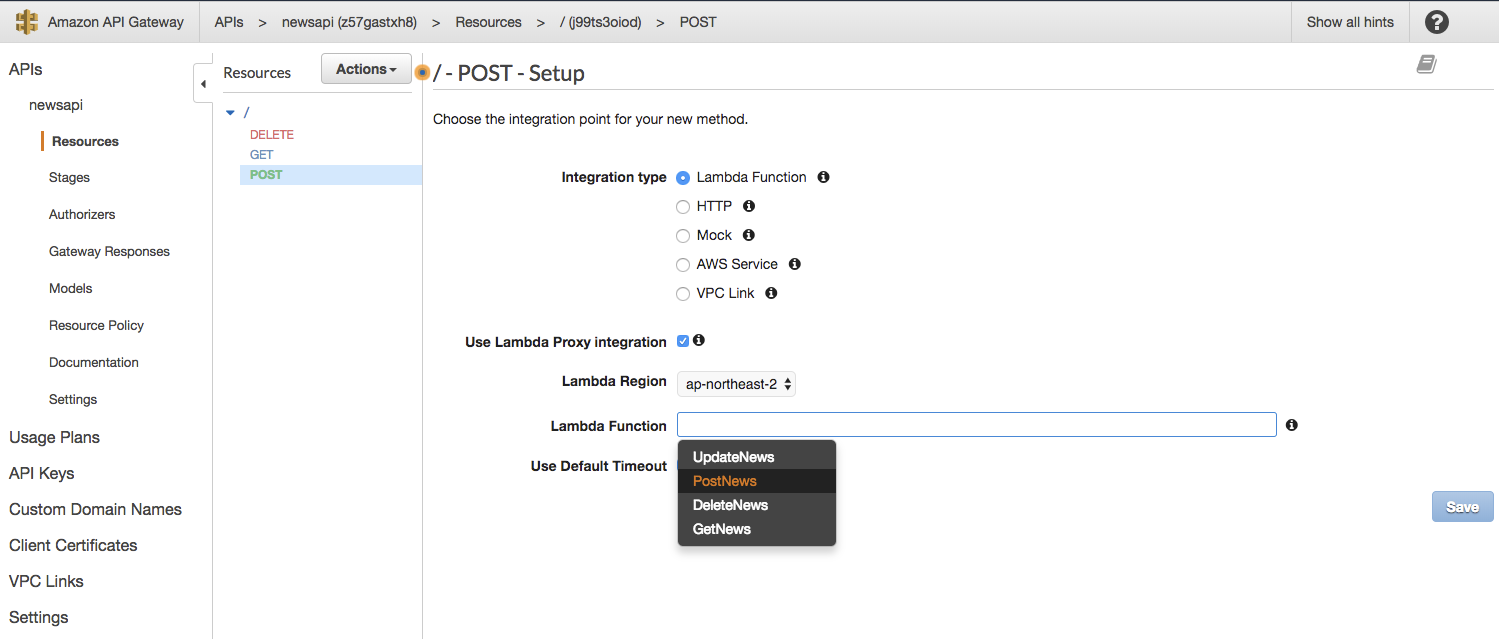This screenshot has height=639, width=1499.
Task: Open the Lambda Region dropdown
Action: tap(736, 384)
